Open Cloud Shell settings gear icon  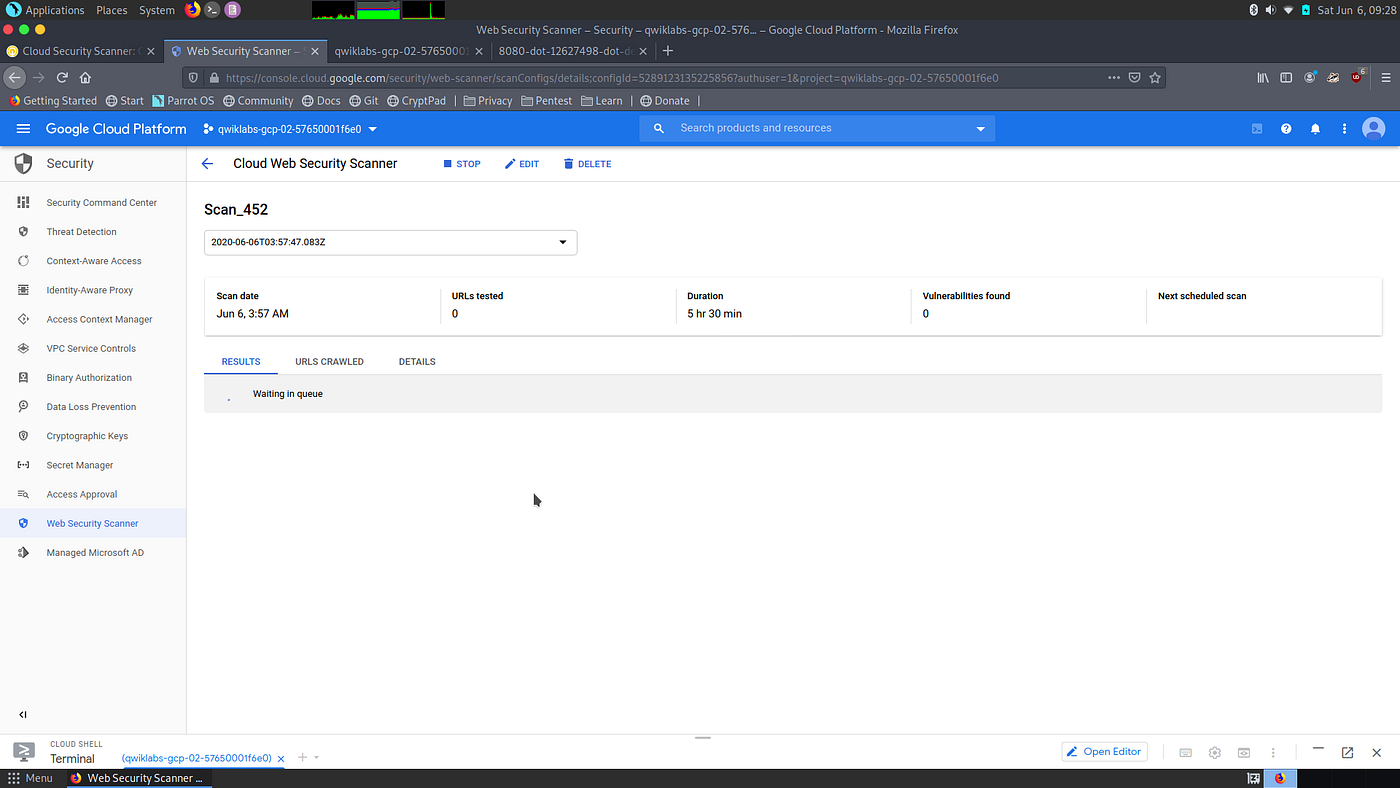coord(1214,751)
